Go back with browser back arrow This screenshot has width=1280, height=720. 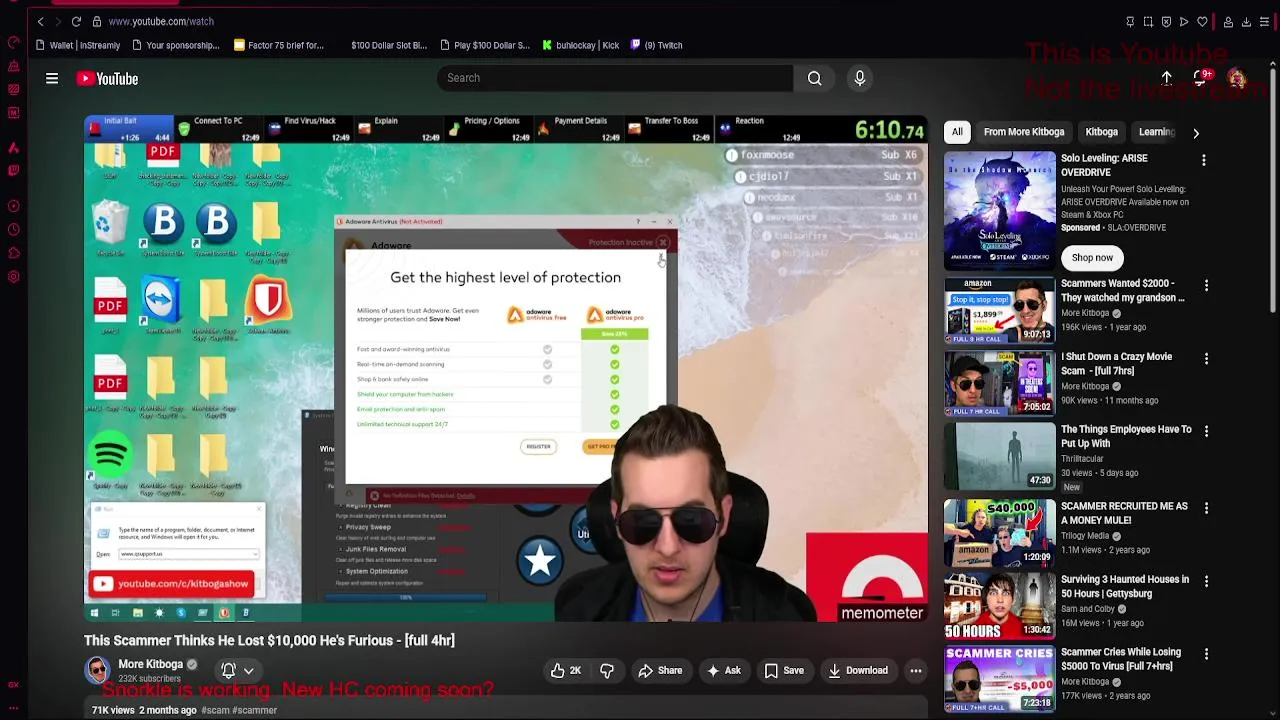point(40,21)
